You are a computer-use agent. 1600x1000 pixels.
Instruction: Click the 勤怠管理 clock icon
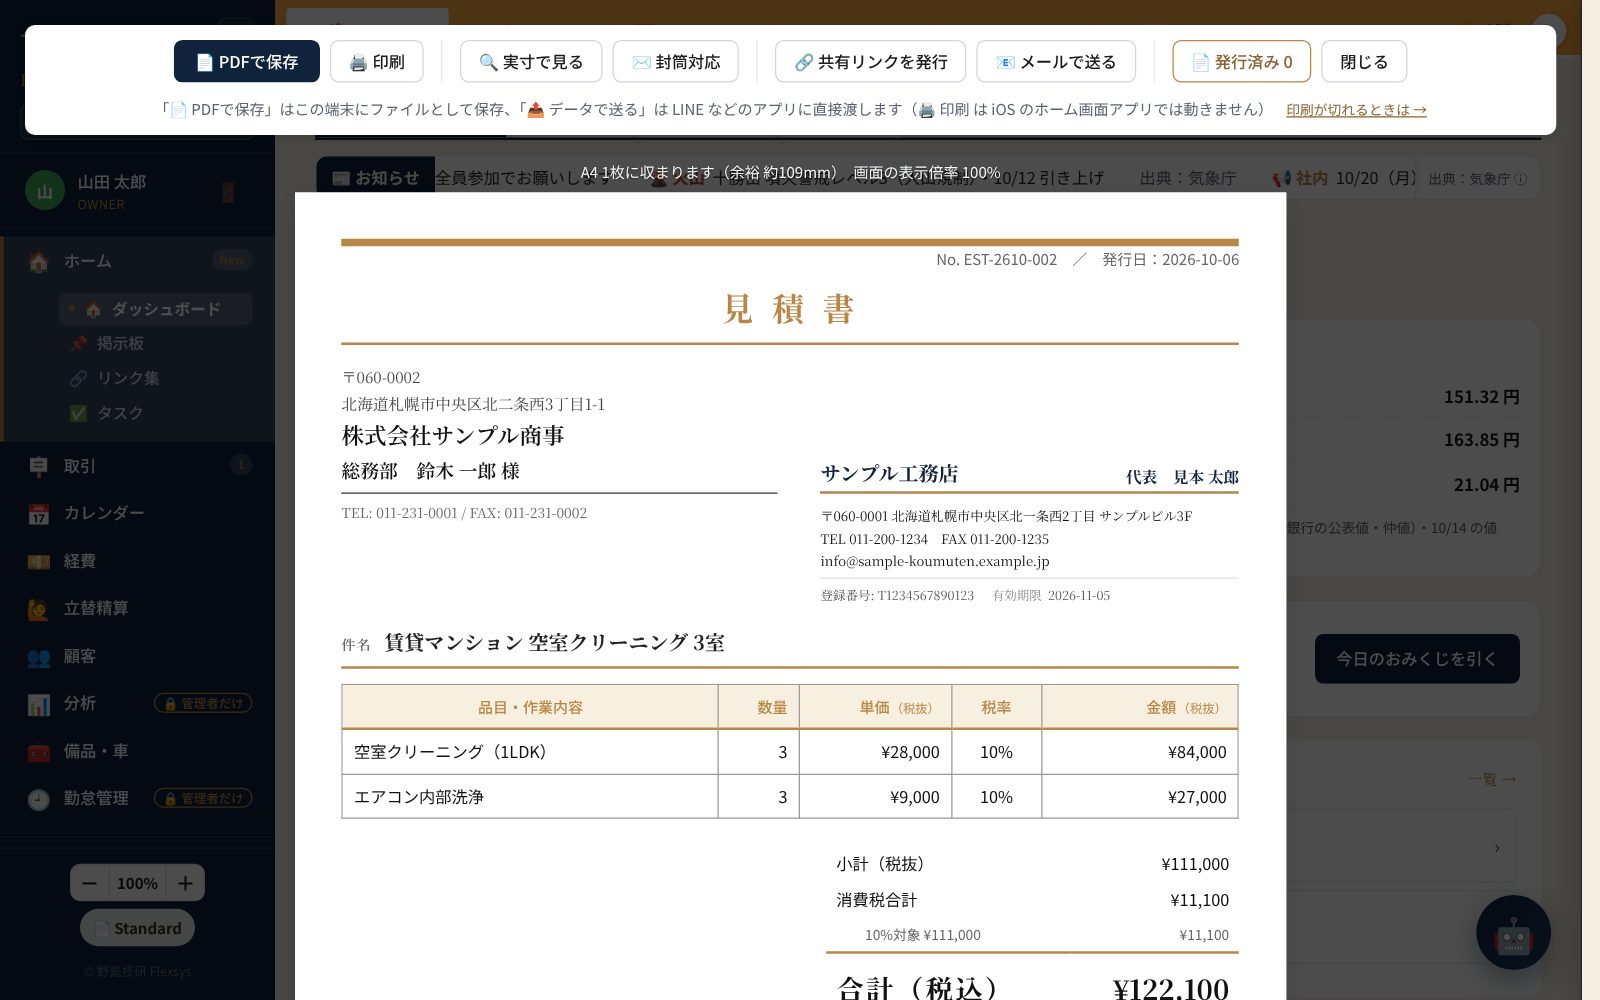39,799
